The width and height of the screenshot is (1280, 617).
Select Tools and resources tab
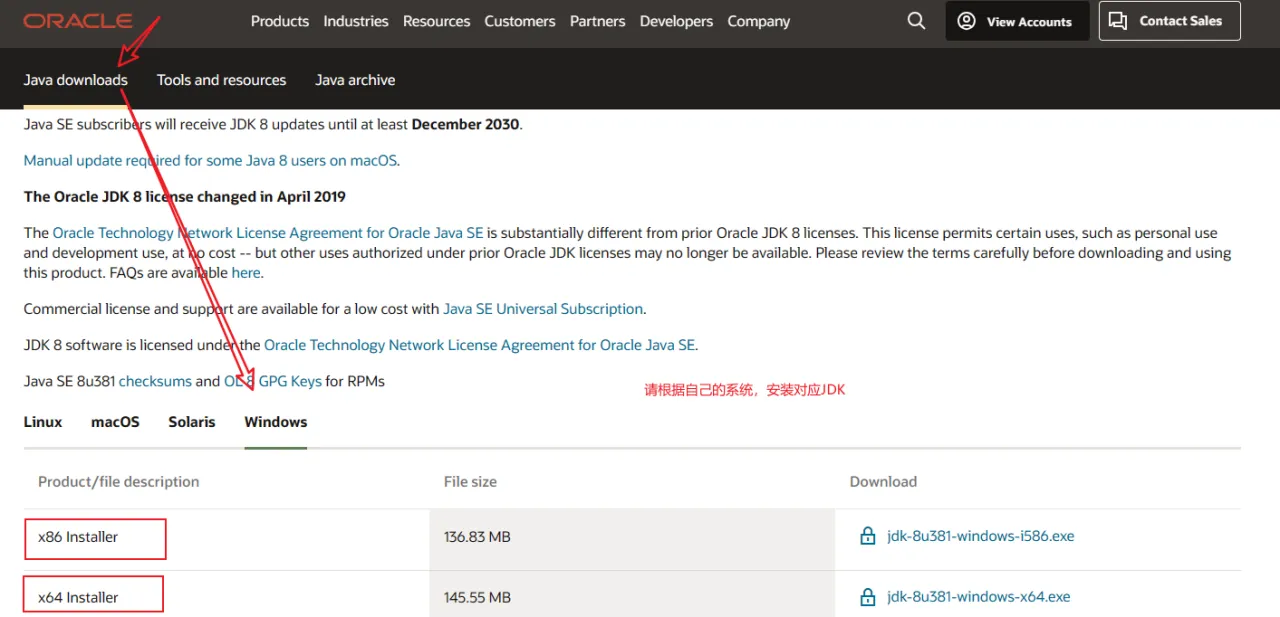[221, 80]
